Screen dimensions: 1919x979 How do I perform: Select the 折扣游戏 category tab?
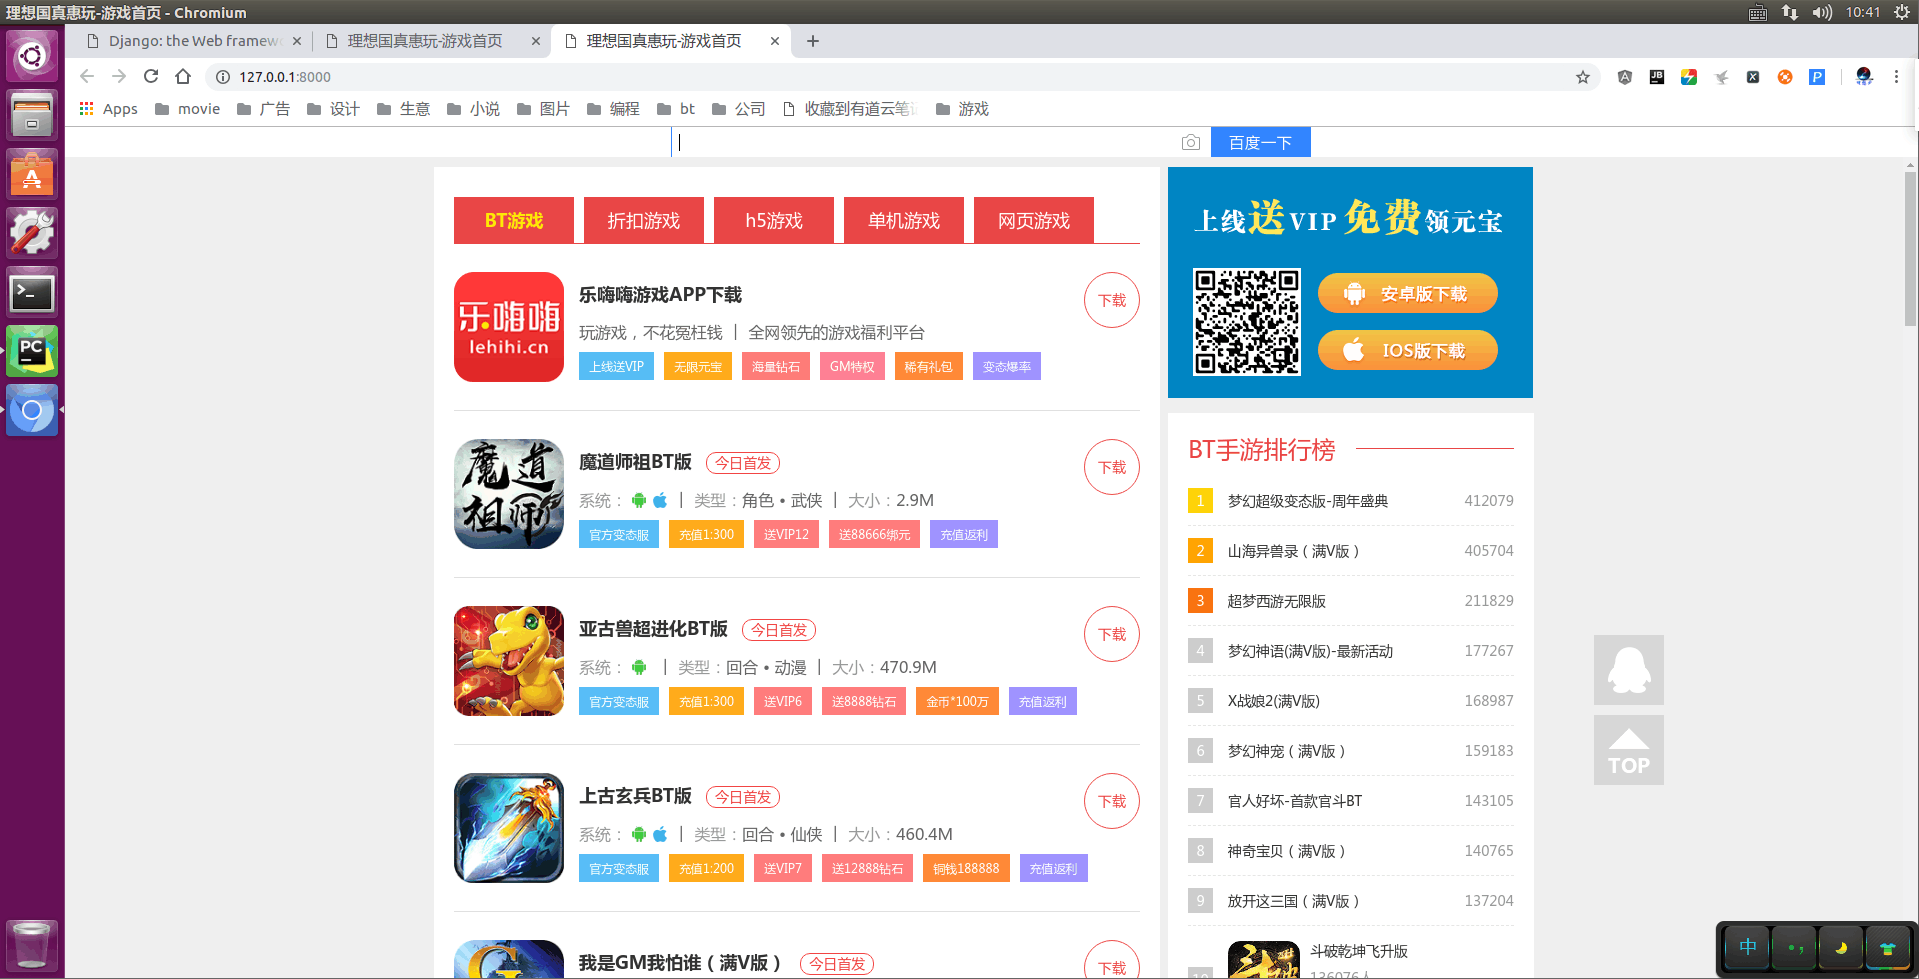click(644, 220)
